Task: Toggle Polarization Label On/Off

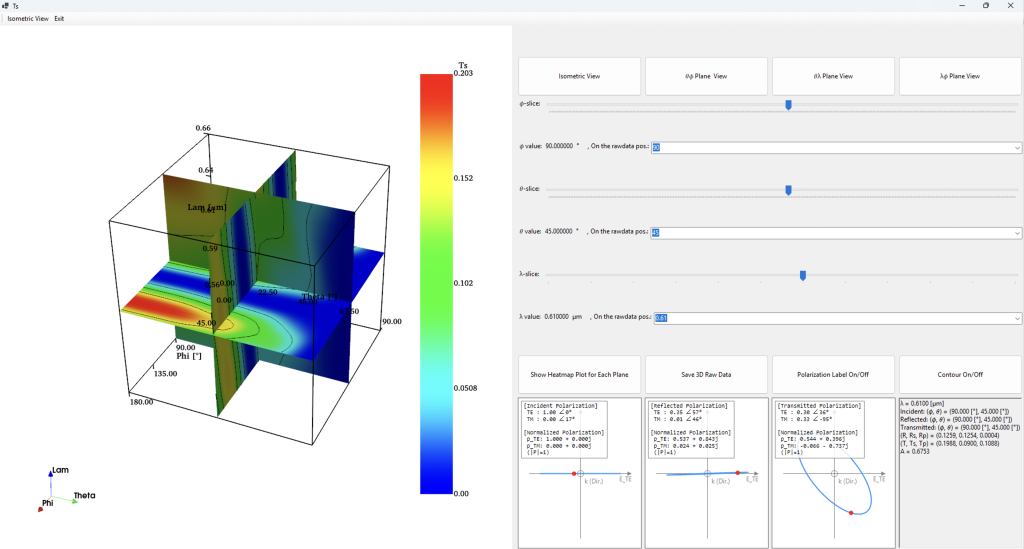Action: (833, 375)
